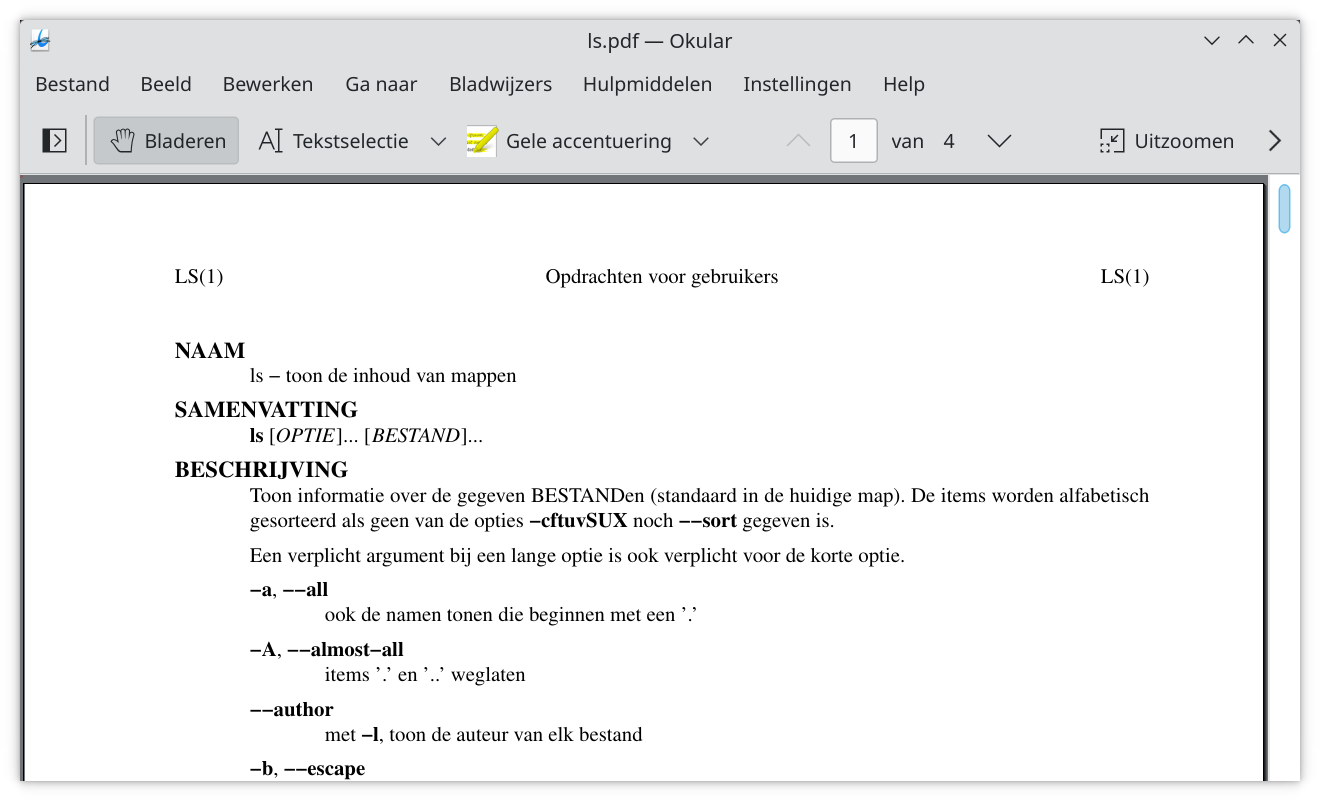The height and width of the screenshot is (801, 1320).
Task: Focus the page number input field
Action: pyautogui.click(x=854, y=141)
